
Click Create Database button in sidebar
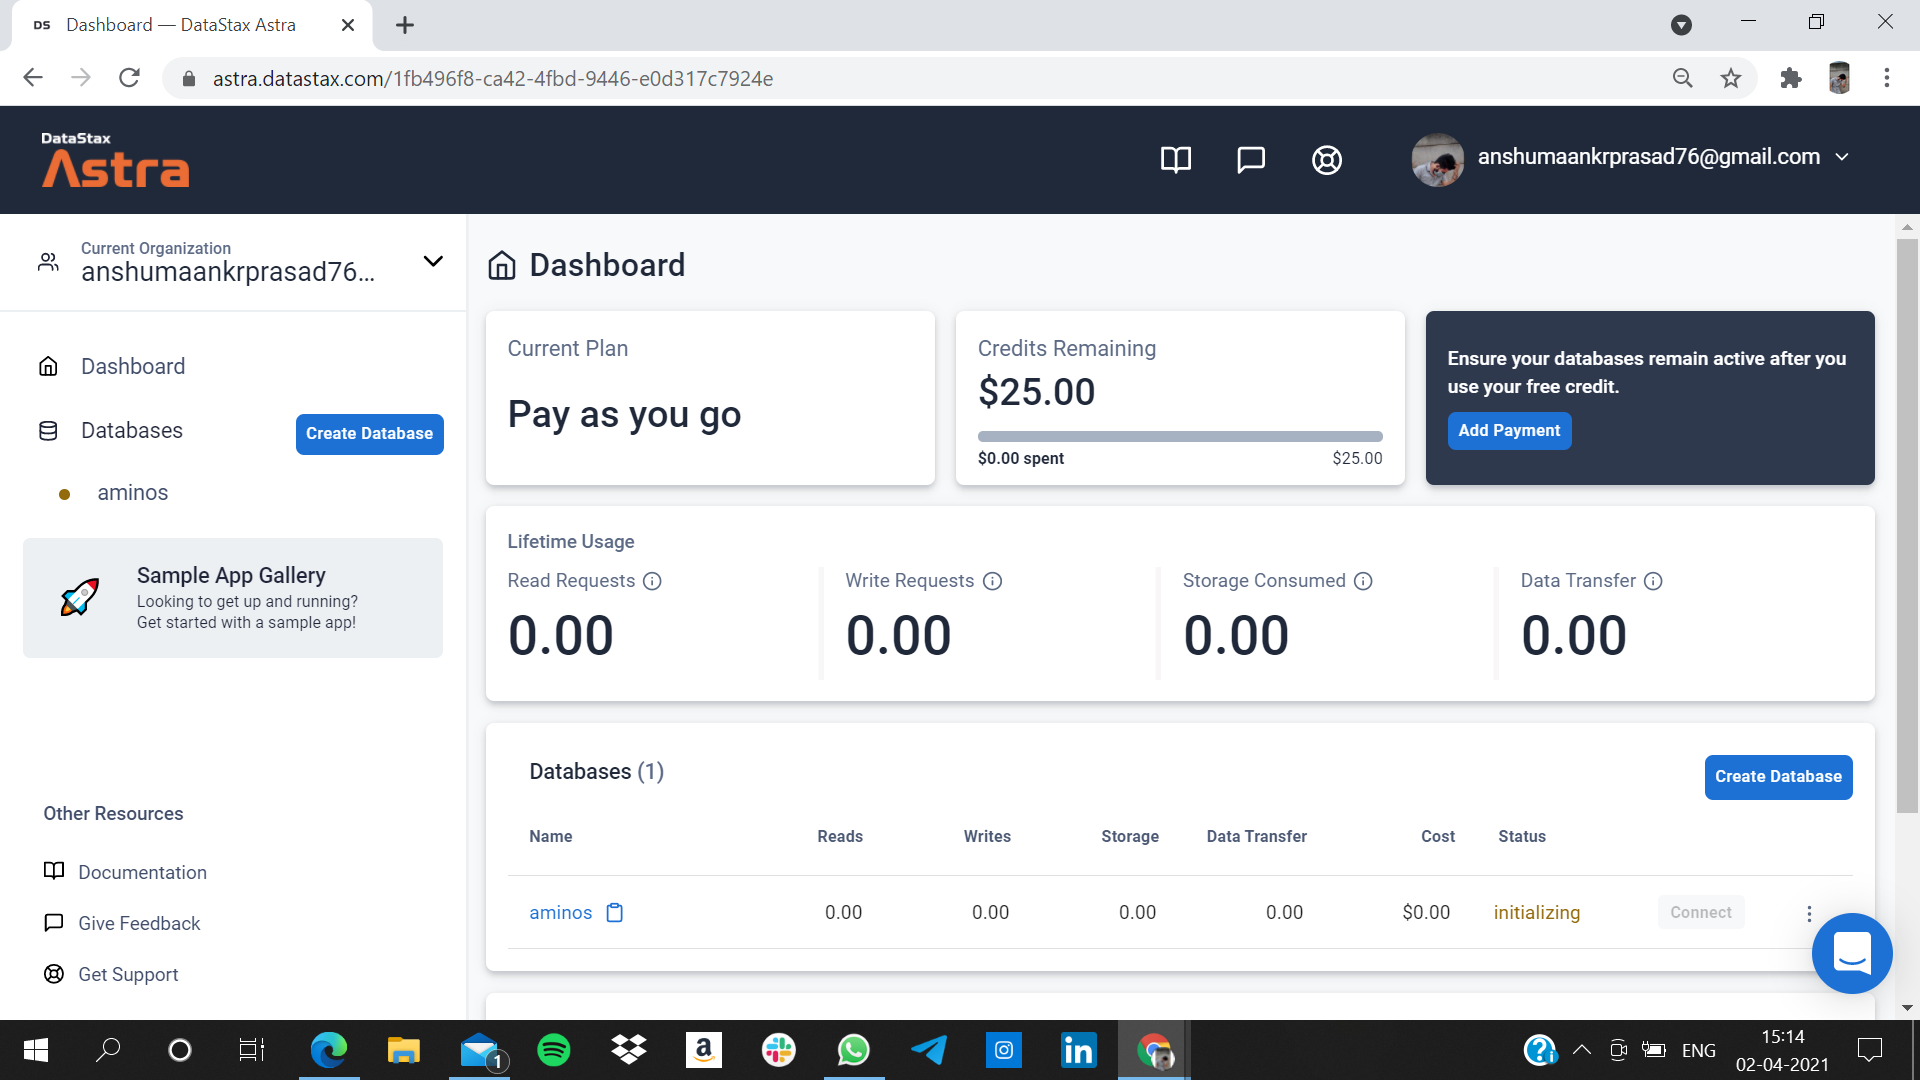coord(369,434)
